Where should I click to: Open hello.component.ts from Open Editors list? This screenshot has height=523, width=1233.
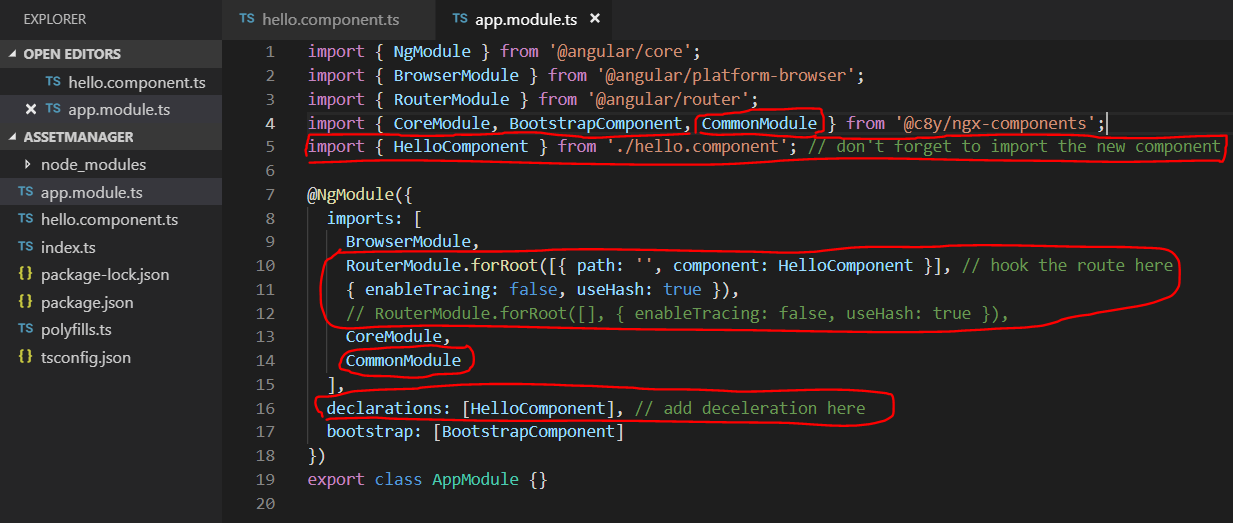click(136, 82)
